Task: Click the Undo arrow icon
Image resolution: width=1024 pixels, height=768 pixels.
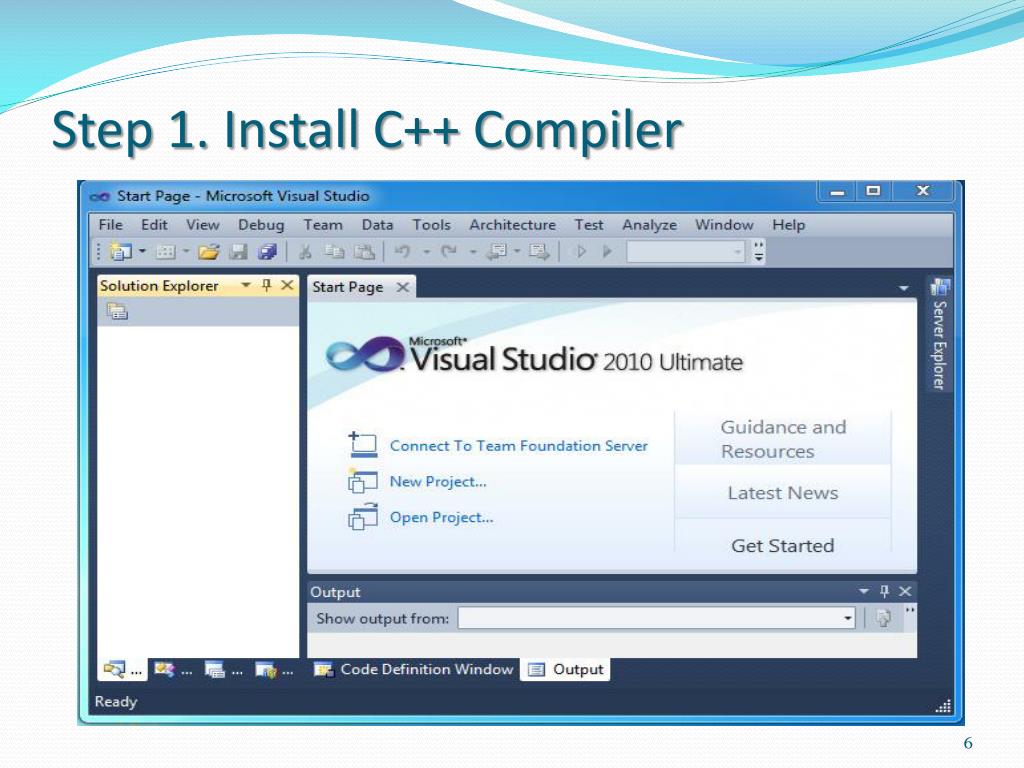Action: pos(402,251)
